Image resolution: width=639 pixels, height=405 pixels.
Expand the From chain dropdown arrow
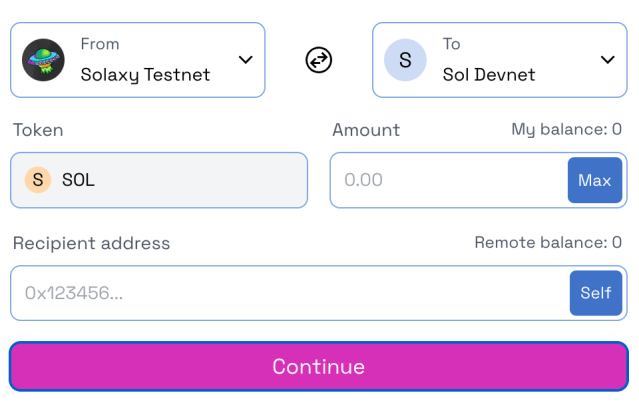[x=246, y=60]
